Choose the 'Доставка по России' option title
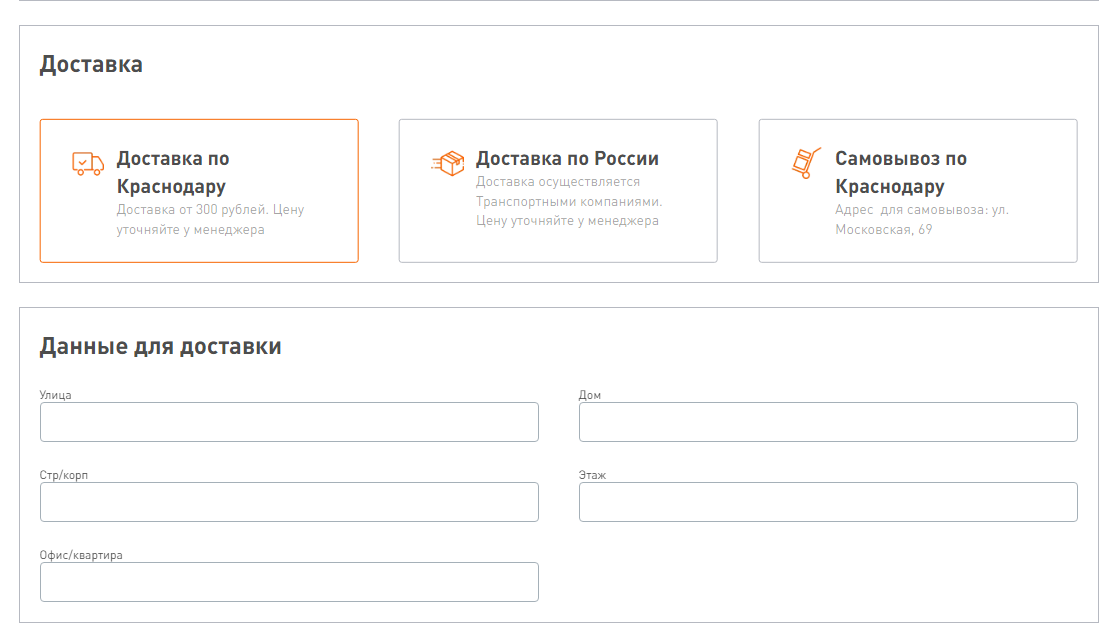The image size is (1120, 644). [x=567, y=159]
